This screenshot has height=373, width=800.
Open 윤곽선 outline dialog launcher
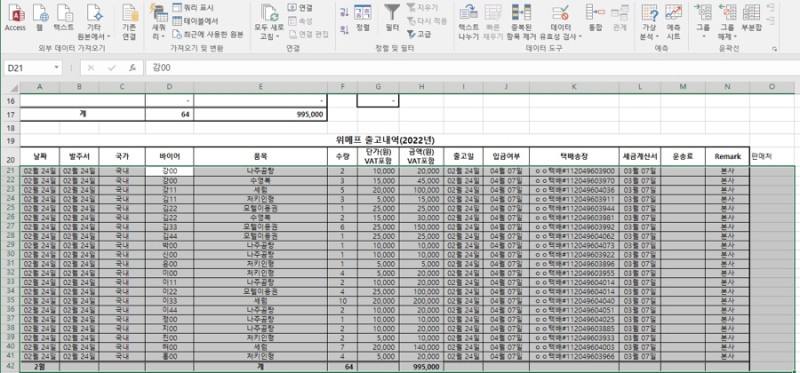coord(774,49)
